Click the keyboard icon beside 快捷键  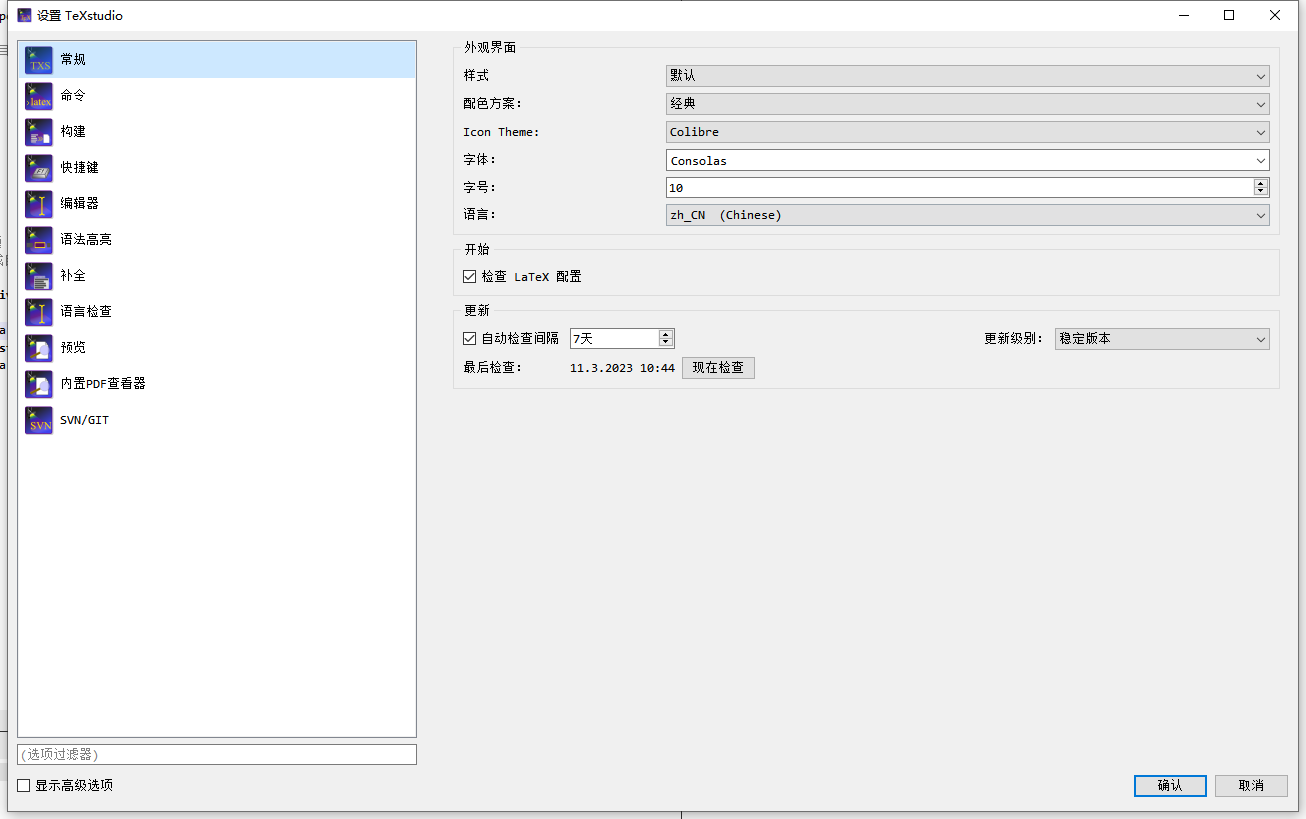[39, 167]
